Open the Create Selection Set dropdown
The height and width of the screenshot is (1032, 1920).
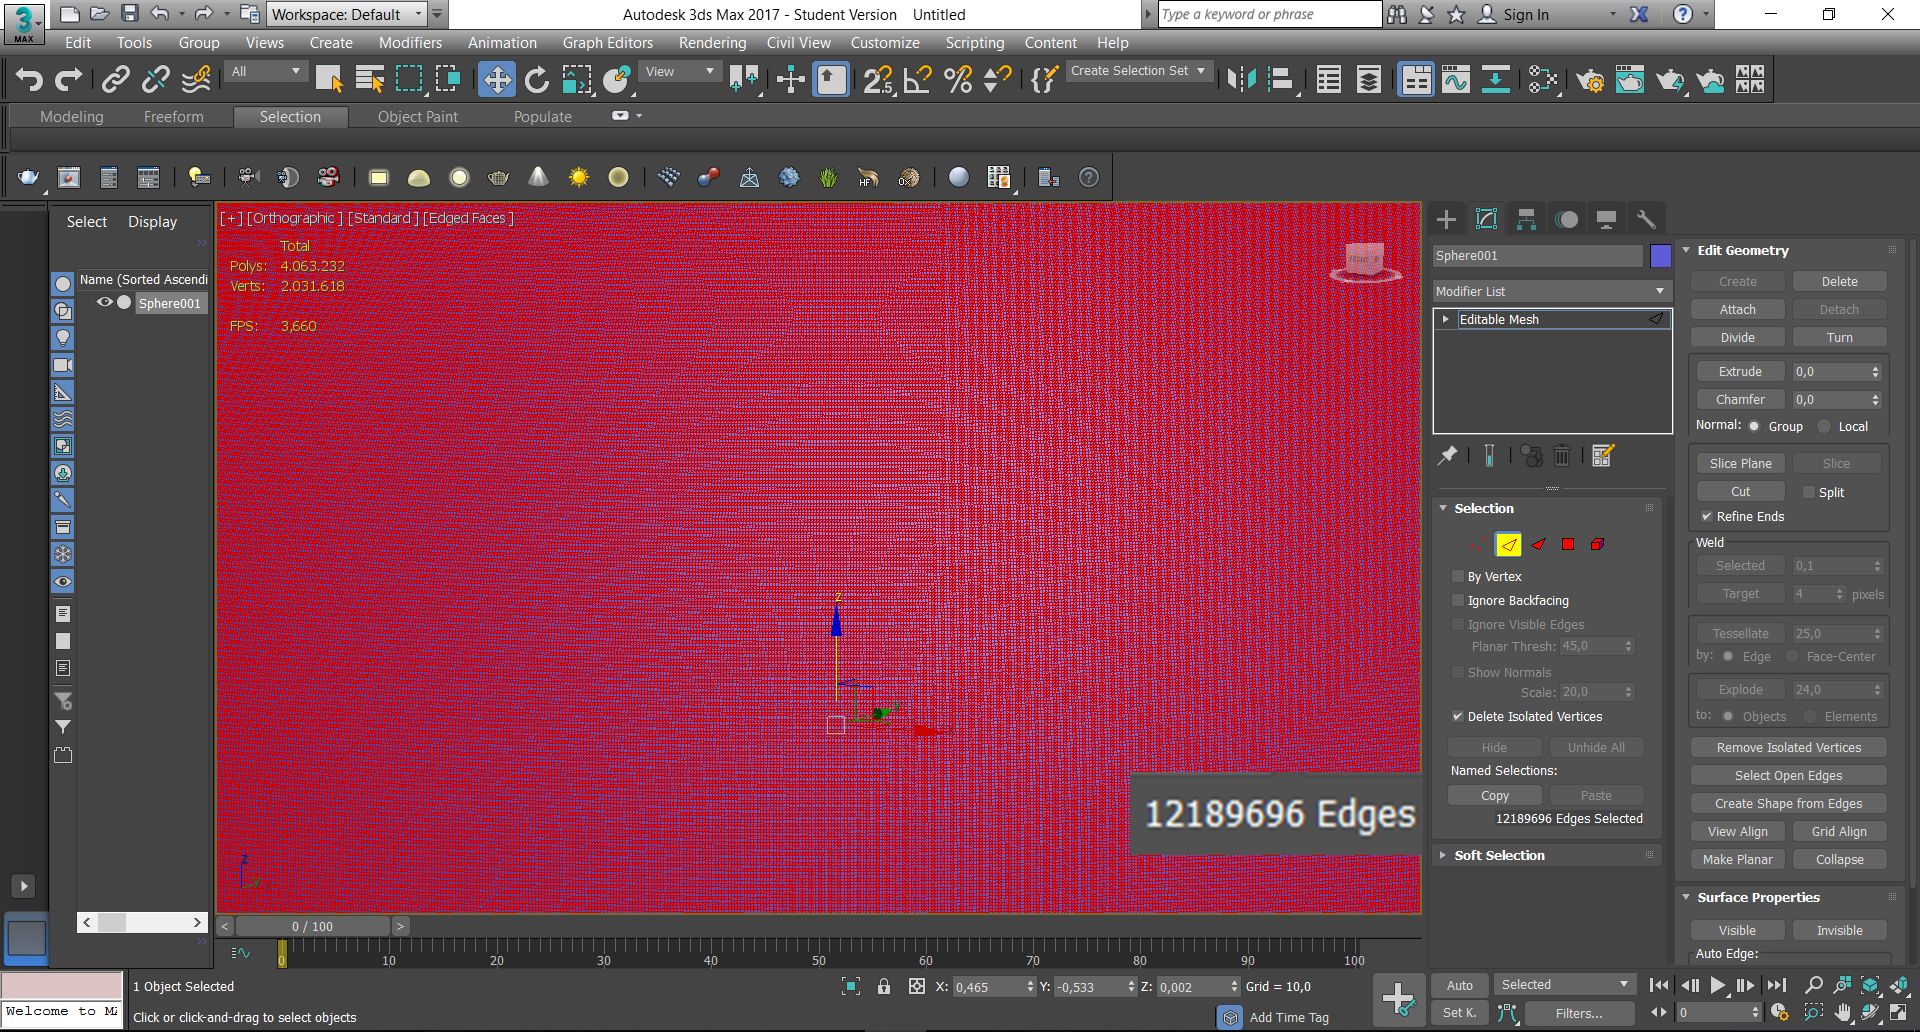1139,71
